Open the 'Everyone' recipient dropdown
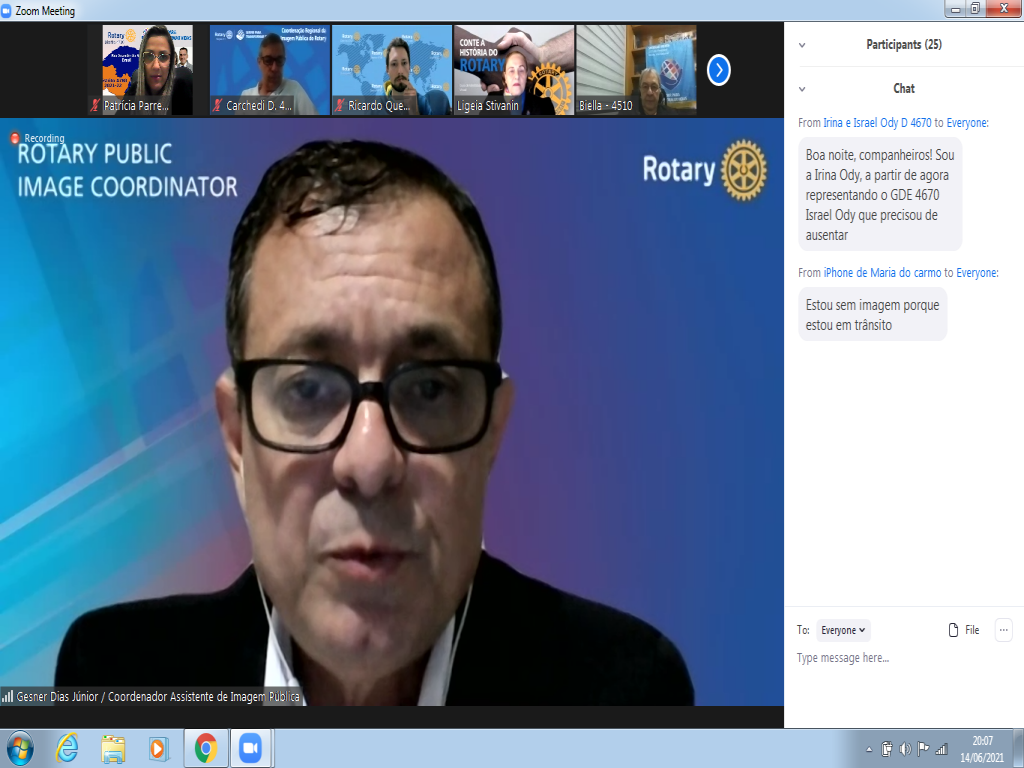Viewport: 1024px width, 768px height. (844, 630)
